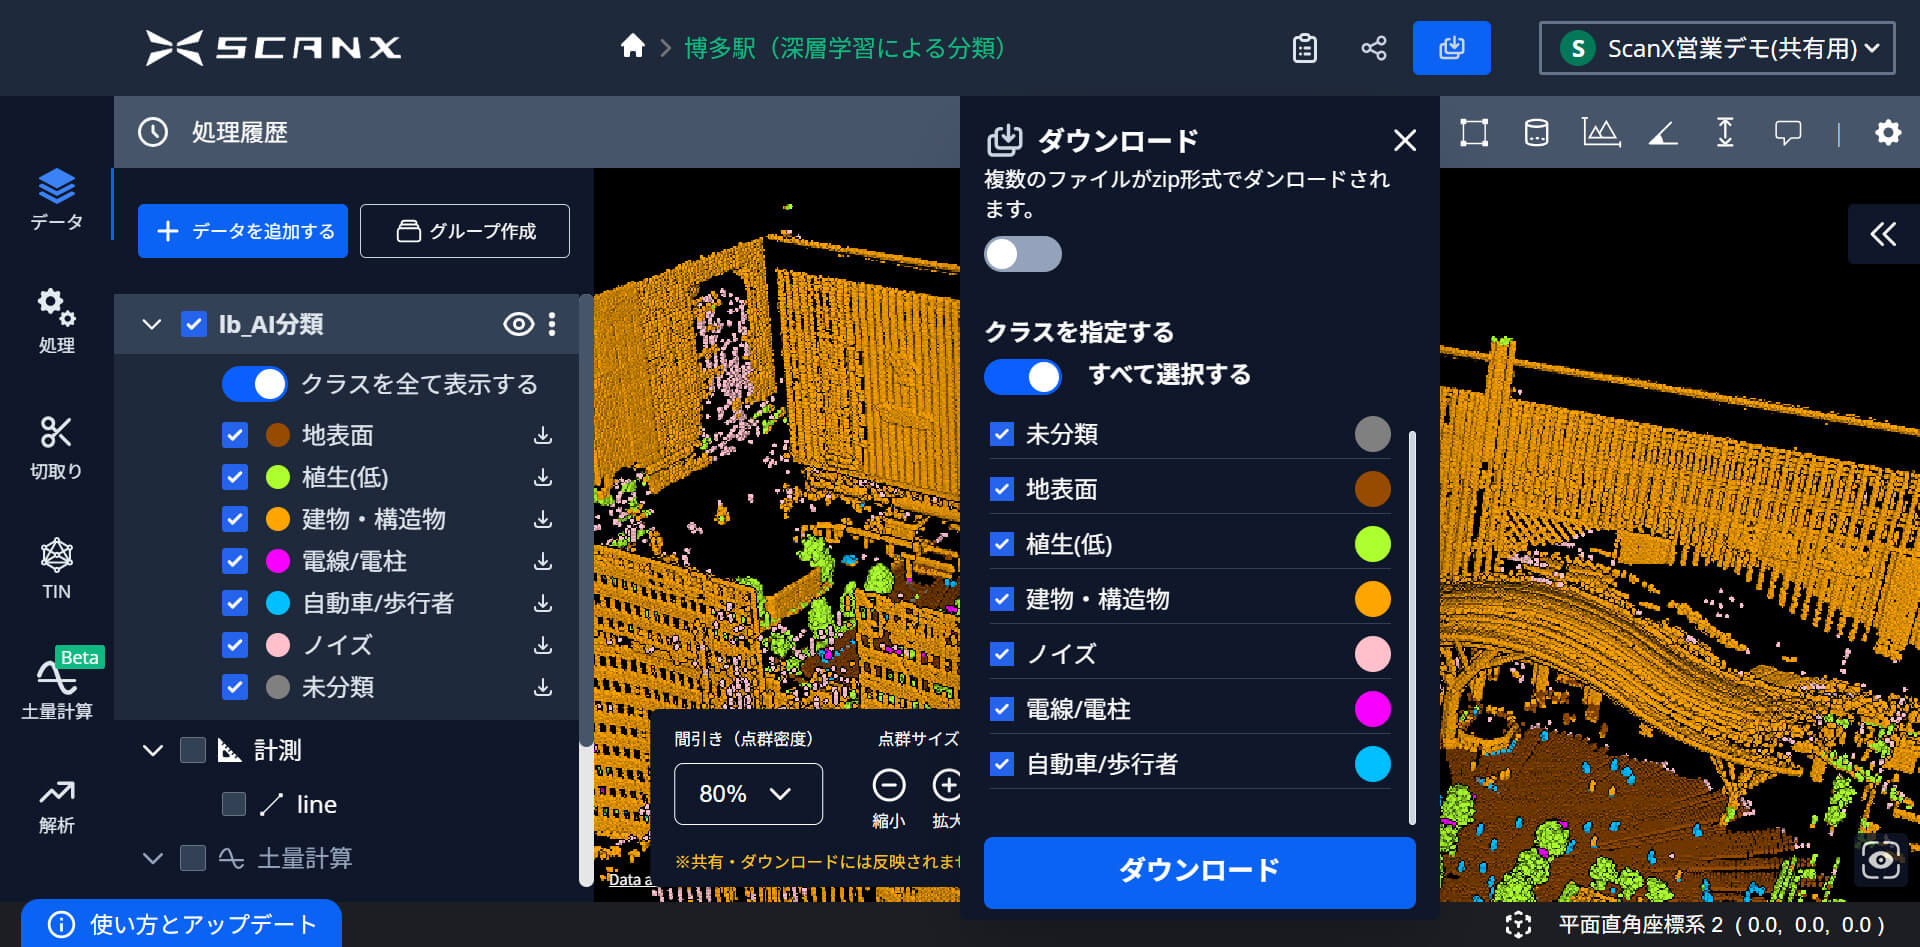Screen dimensions: 1920x947
Task: Turn off クラスを全て表示する switch
Action: point(254,384)
